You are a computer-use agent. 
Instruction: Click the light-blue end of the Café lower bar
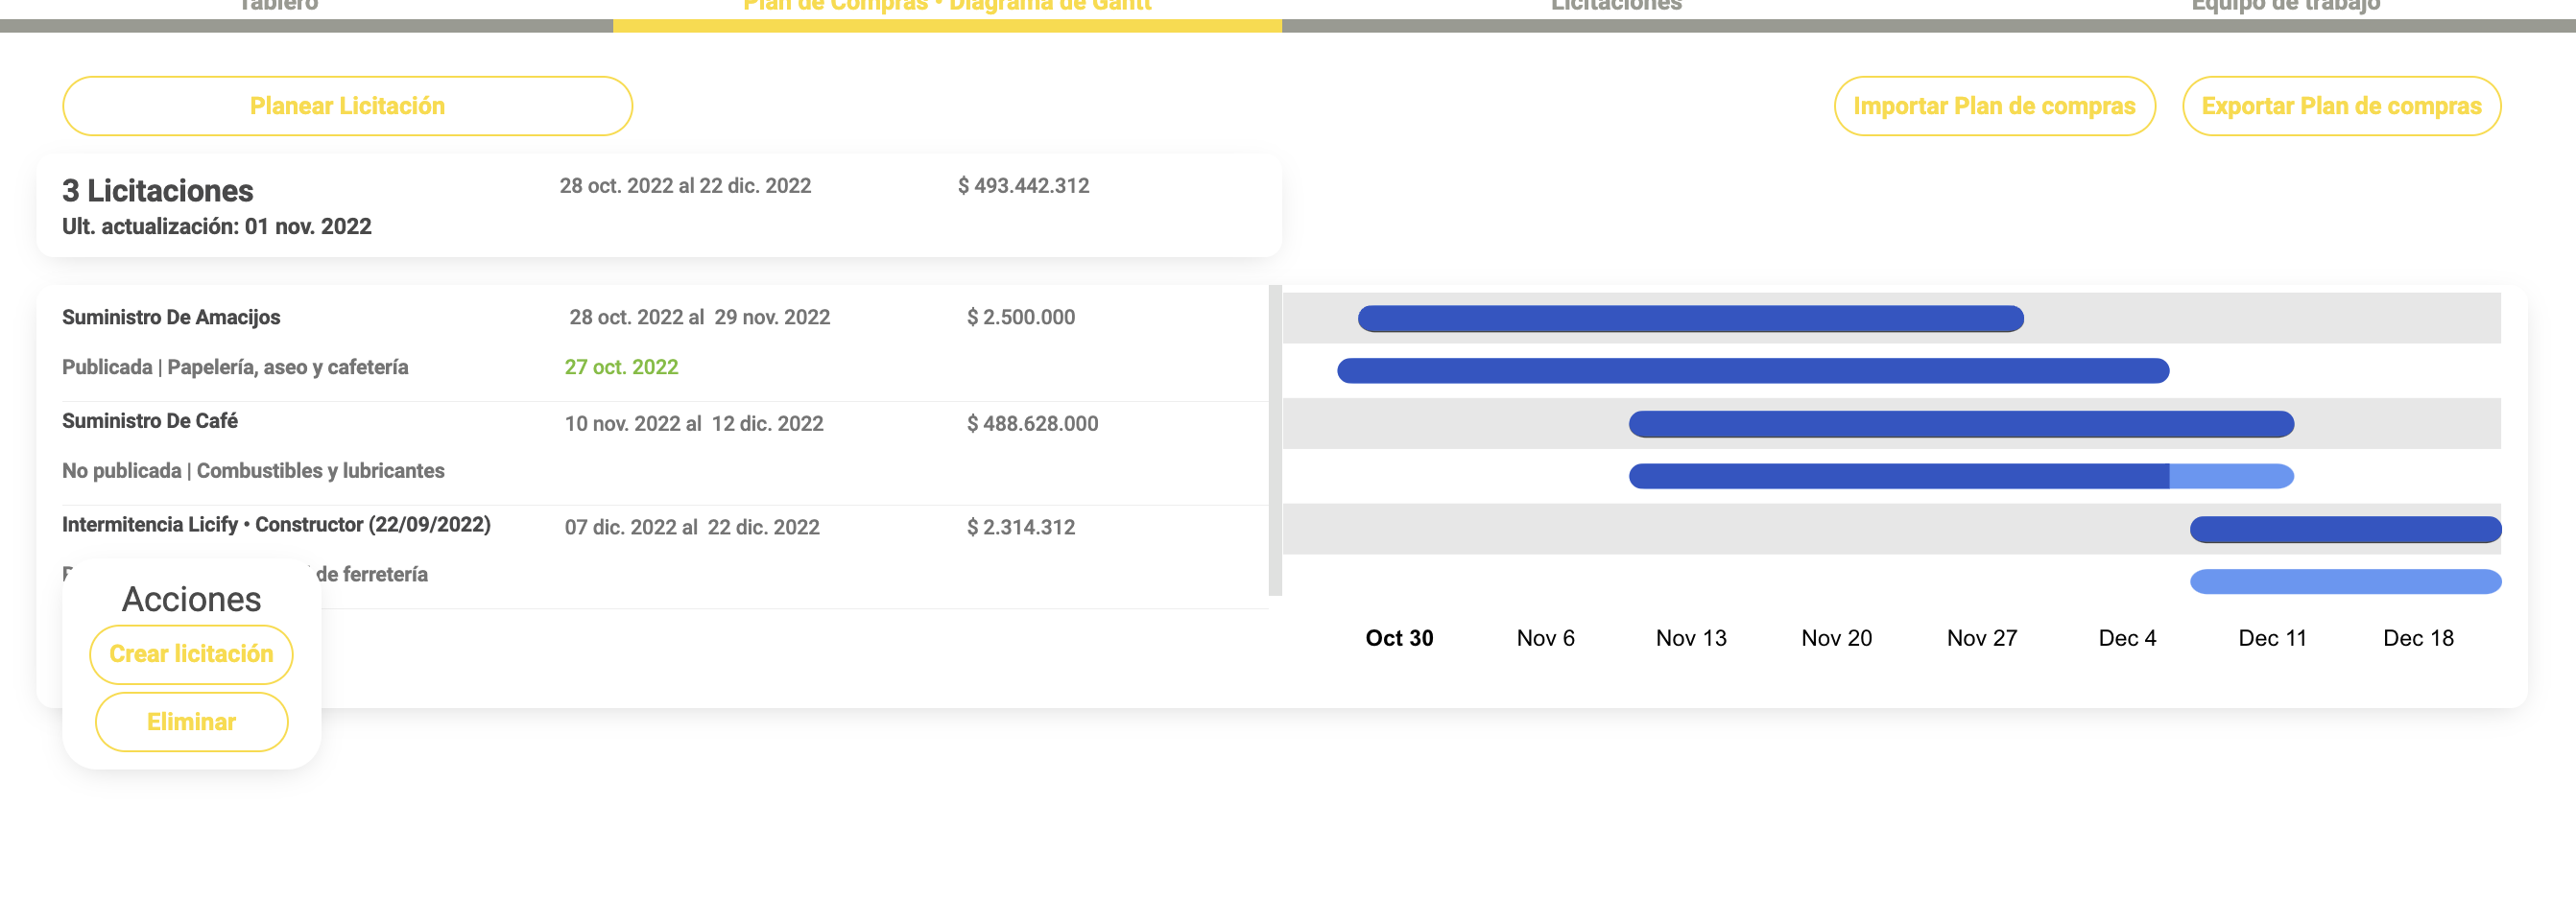tap(2232, 476)
